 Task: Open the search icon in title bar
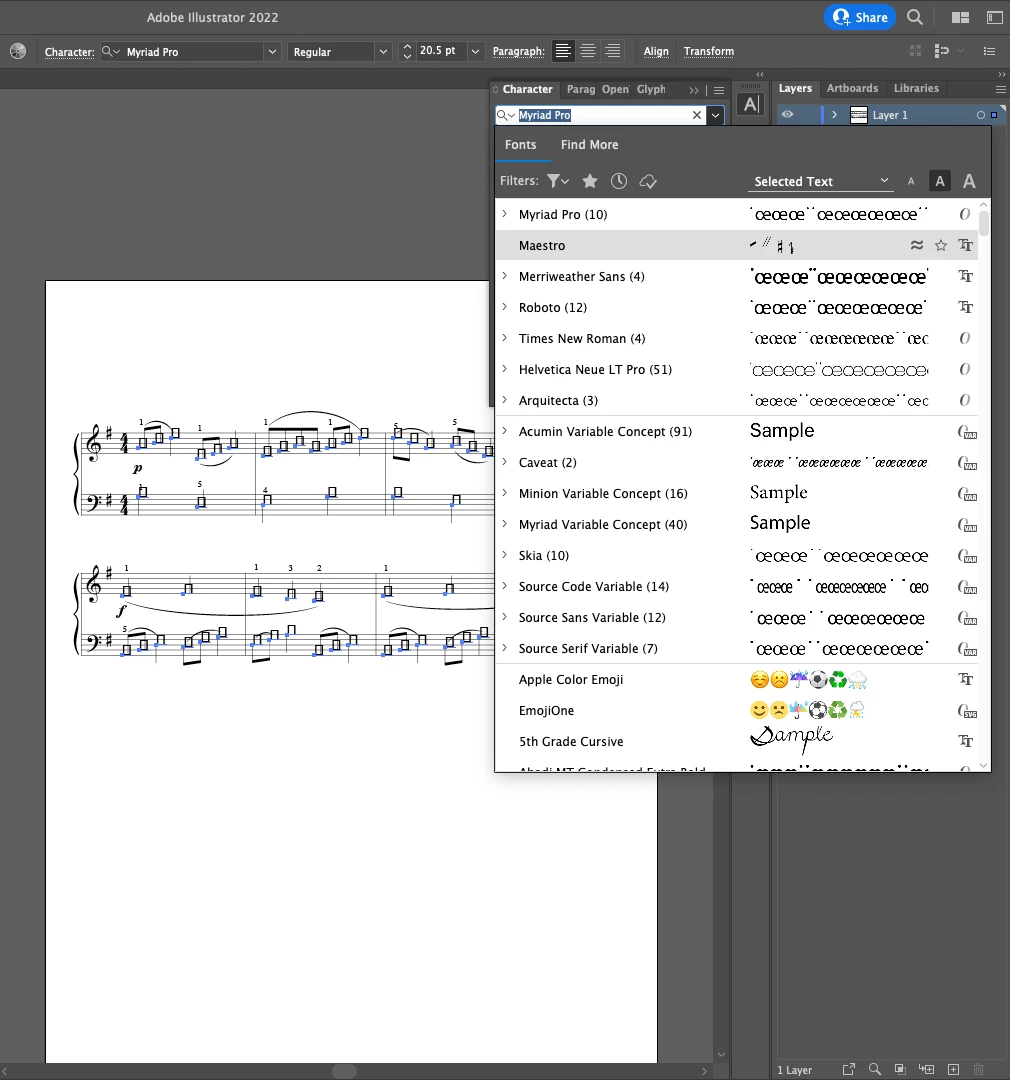click(x=915, y=17)
